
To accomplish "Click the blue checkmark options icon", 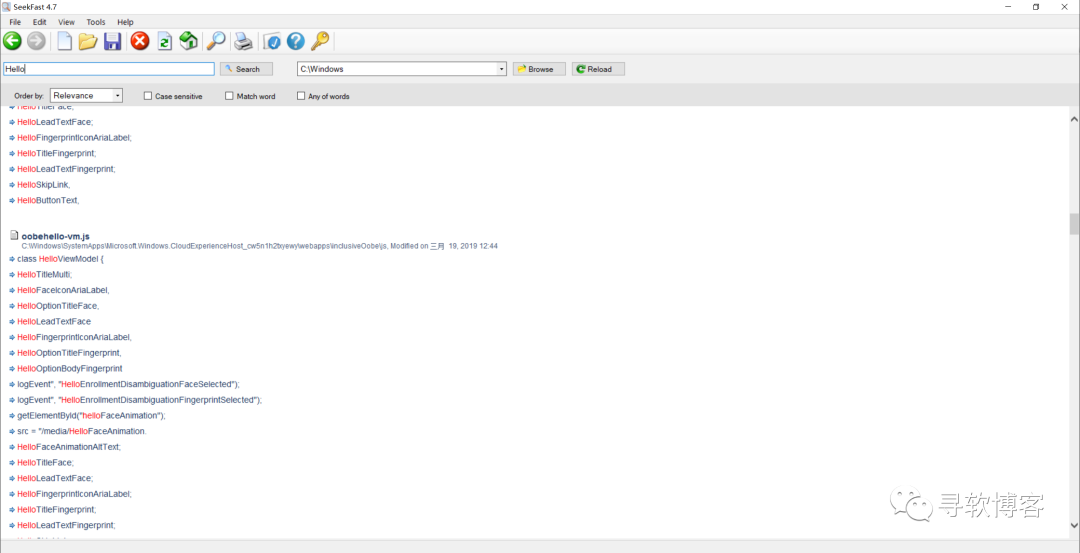I will pos(272,42).
